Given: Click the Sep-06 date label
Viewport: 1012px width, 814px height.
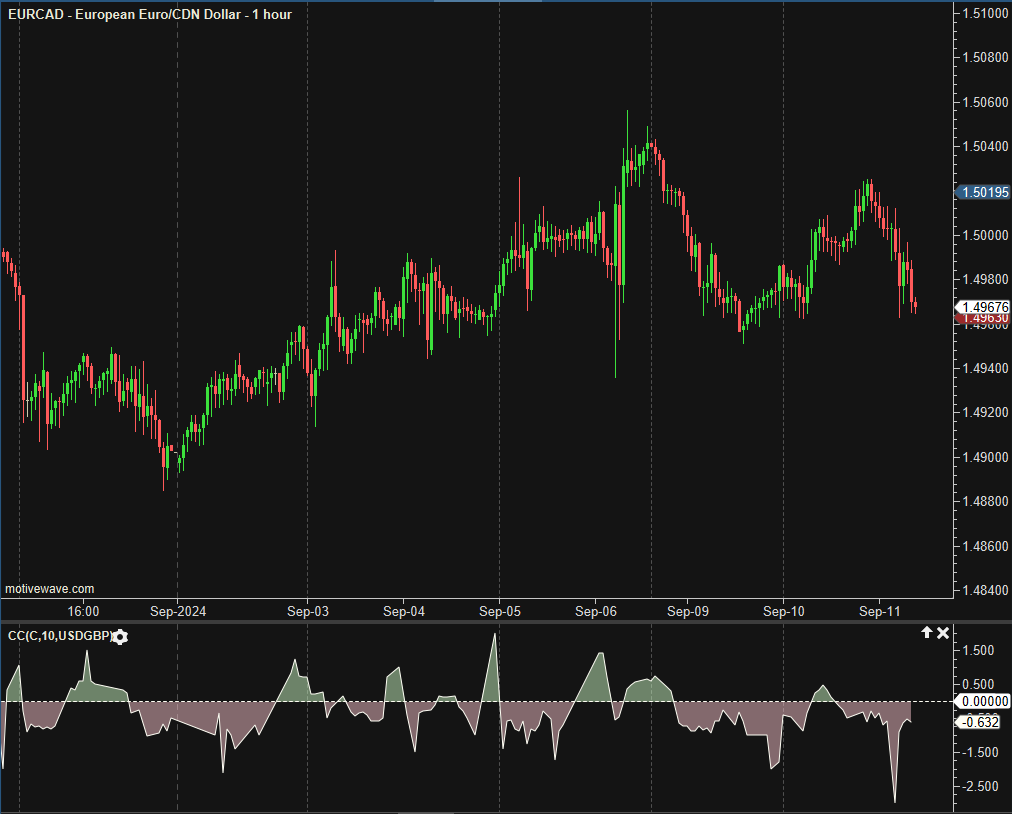Looking at the screenshot, I should click(594, 610).
